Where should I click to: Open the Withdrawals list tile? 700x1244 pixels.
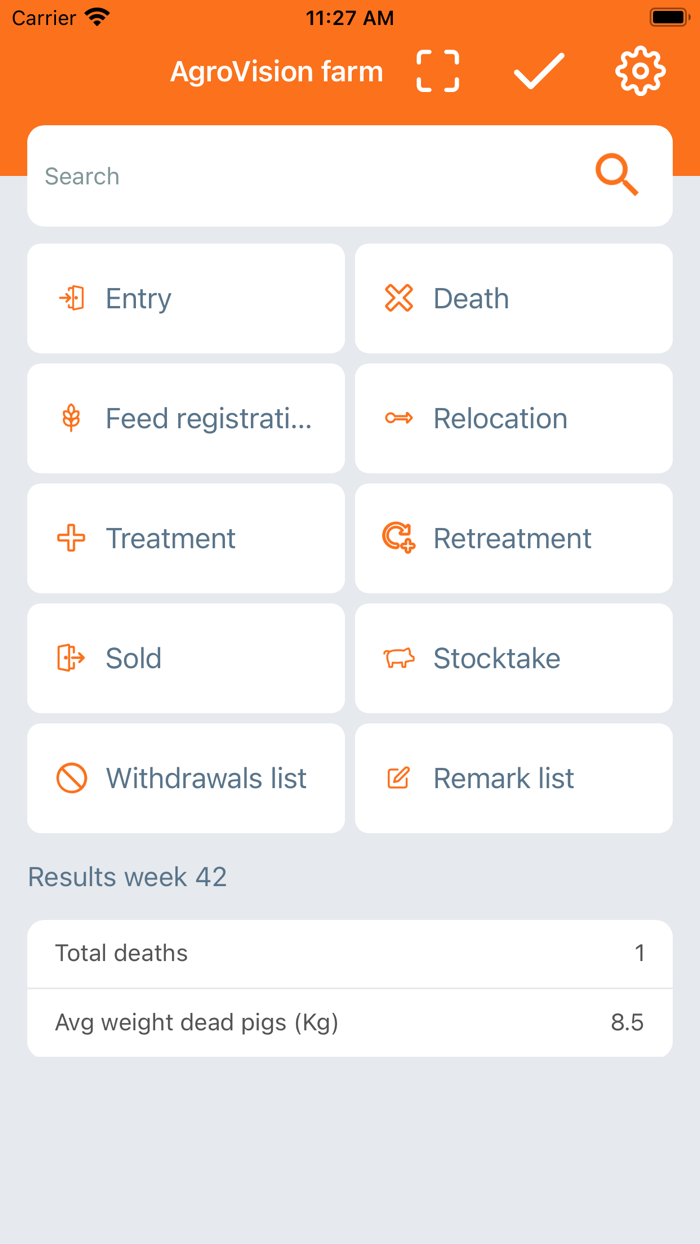[x=186, y=778]
